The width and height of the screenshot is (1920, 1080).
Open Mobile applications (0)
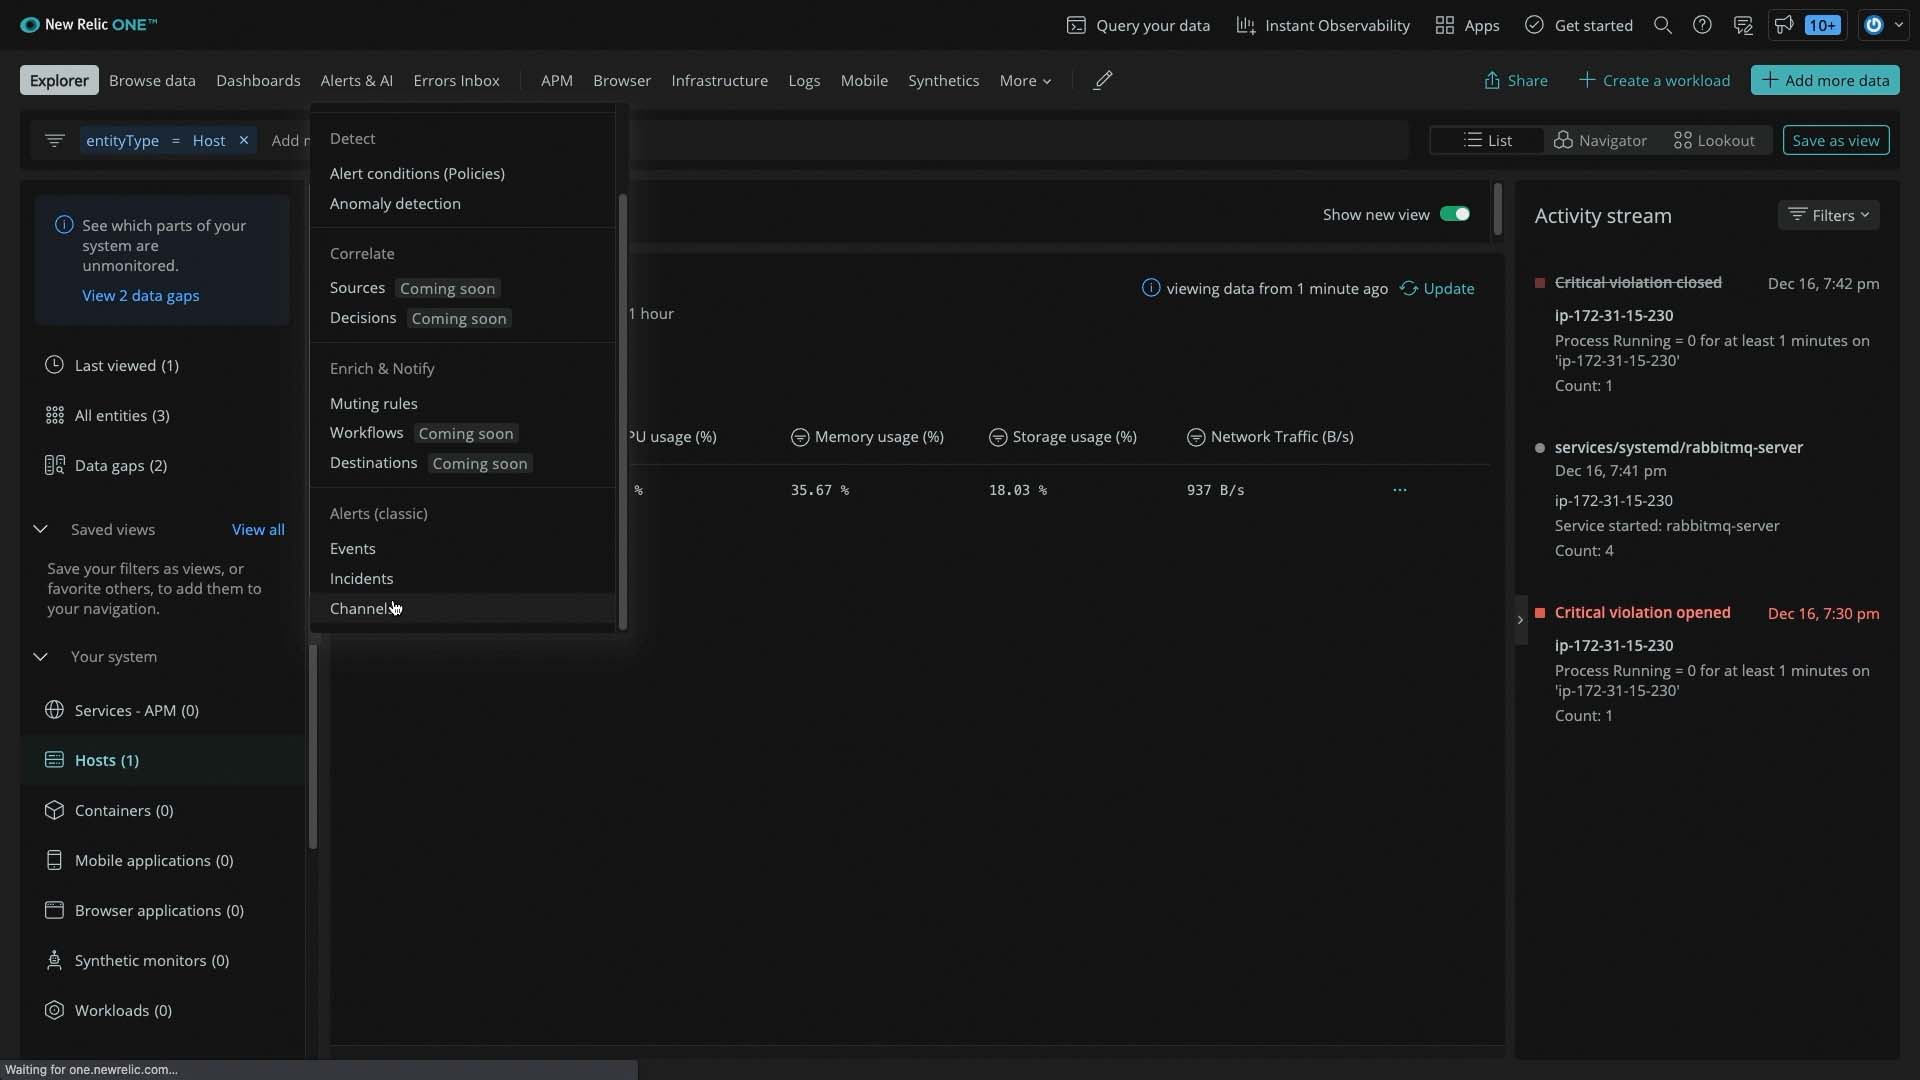pyautogui.click(x=153, y=860)
